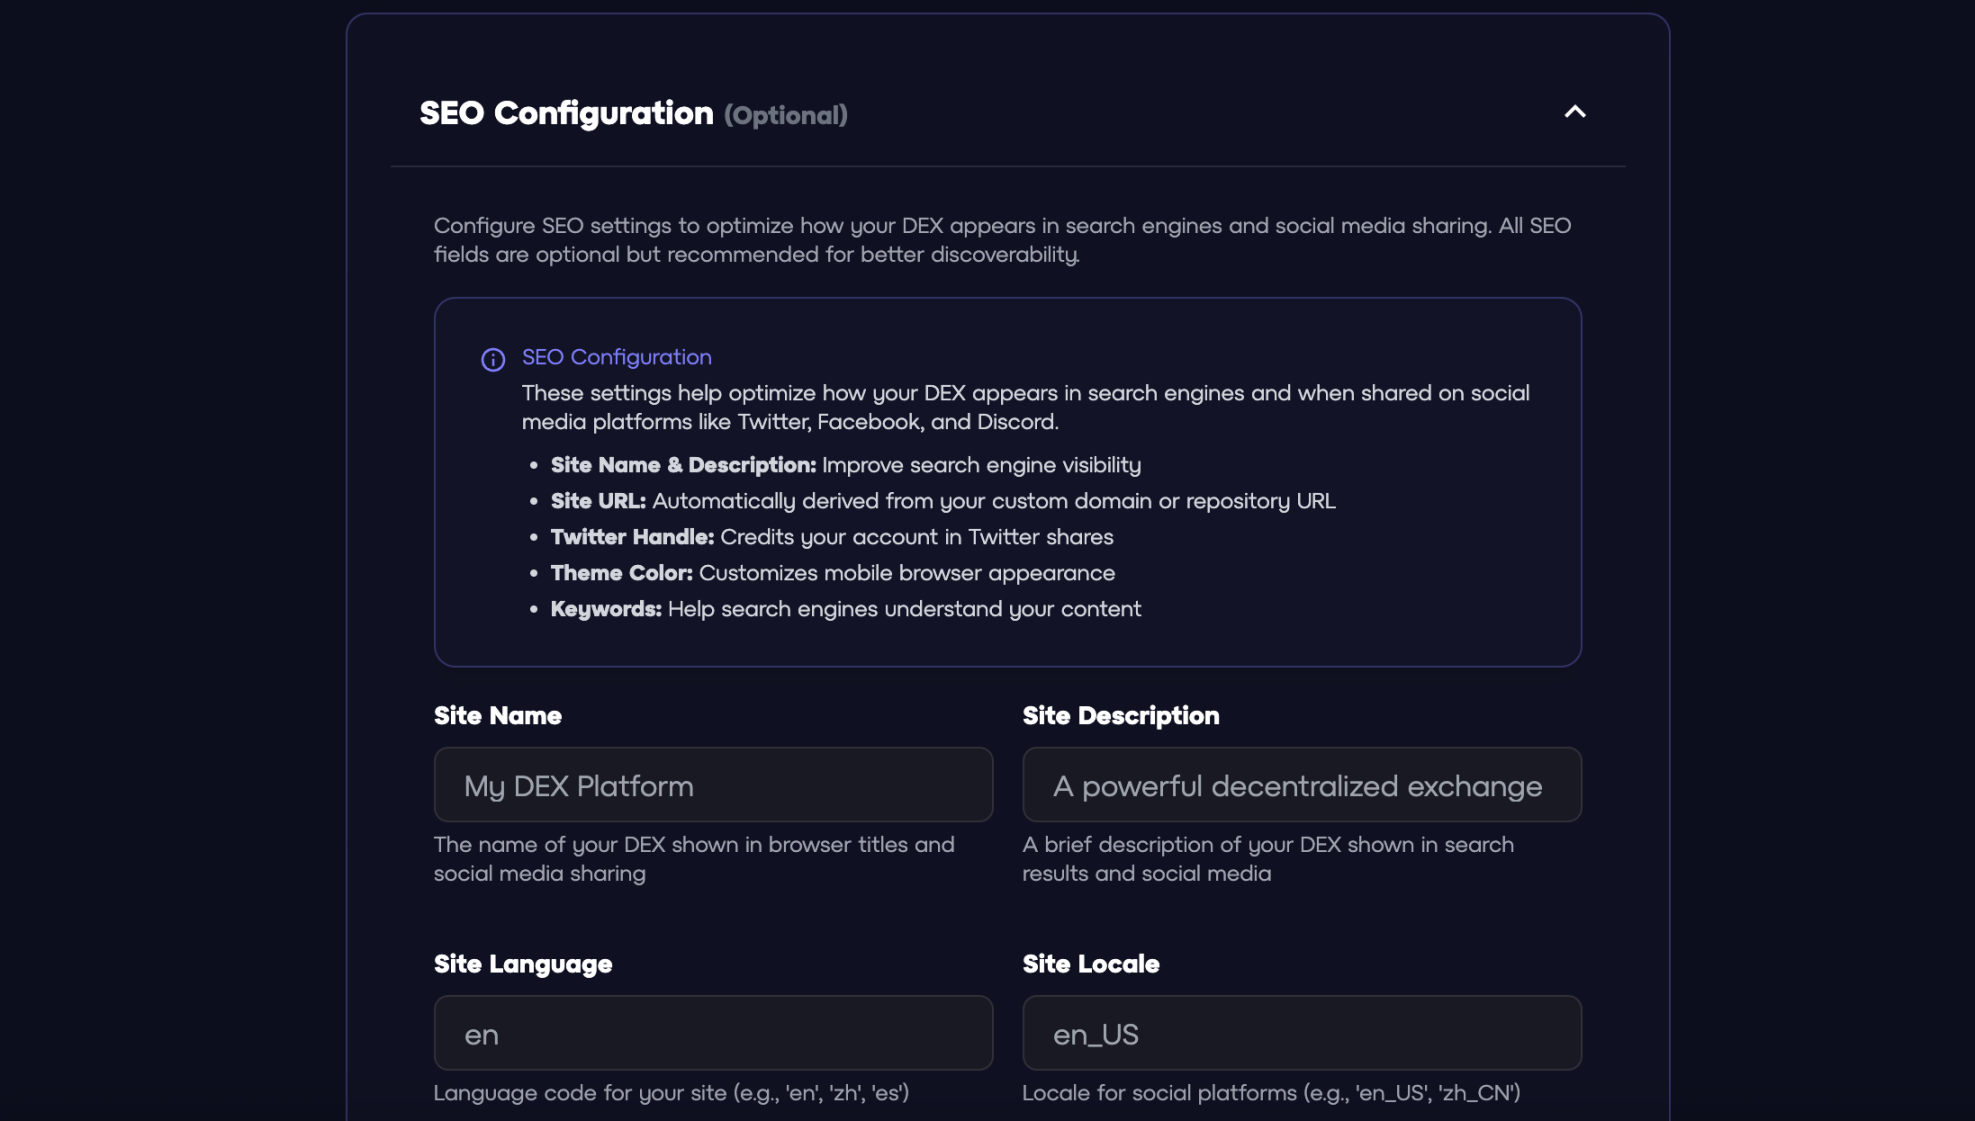Click the Site URL bullet item
The height and width of the screenshot is (1121, 1975).
[942, 501]
